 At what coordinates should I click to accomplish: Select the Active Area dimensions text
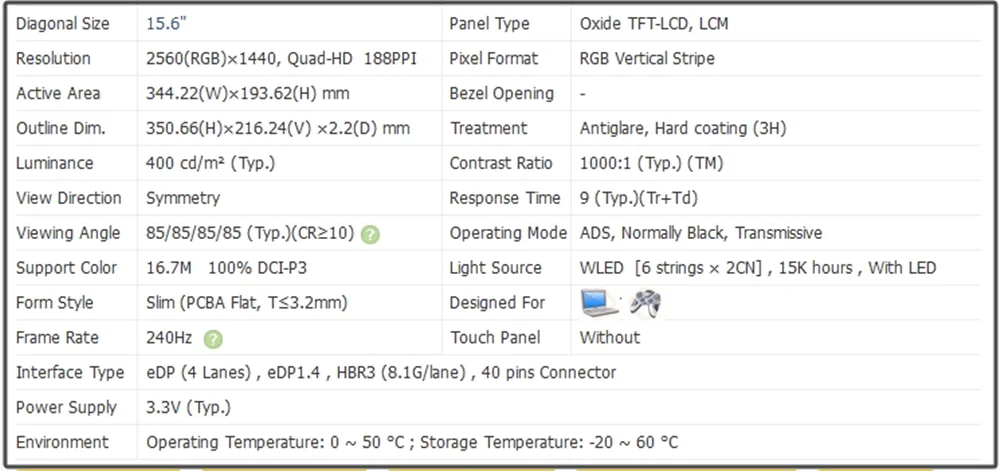coord(247,93)
